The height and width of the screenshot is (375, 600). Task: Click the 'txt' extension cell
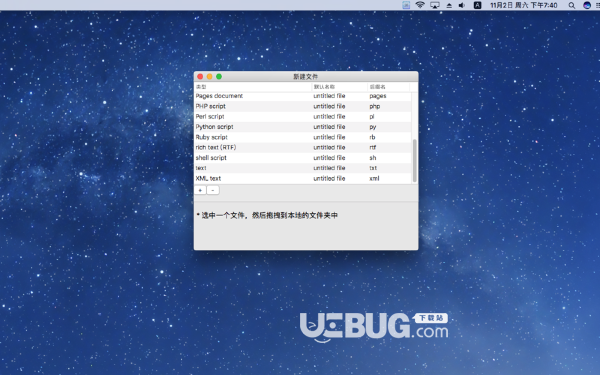click(x=373, y=168)
